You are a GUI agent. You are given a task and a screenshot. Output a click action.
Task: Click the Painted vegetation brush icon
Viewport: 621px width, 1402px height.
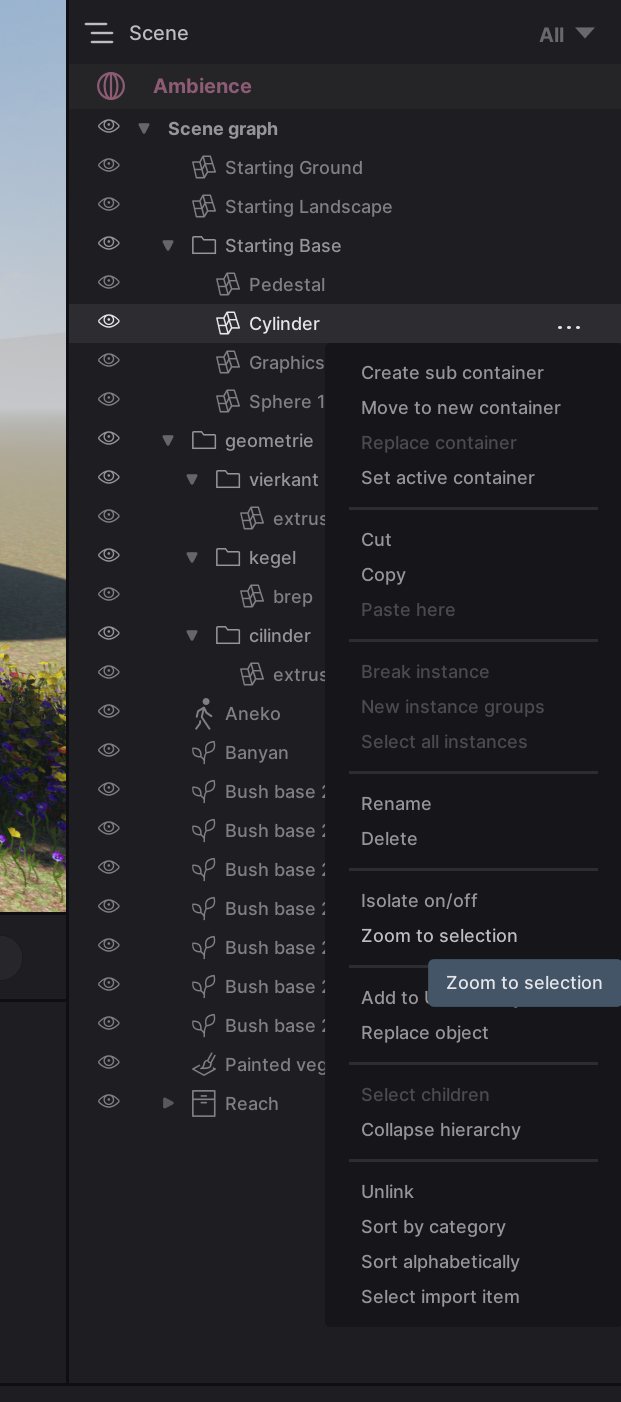pos(204,1065)
